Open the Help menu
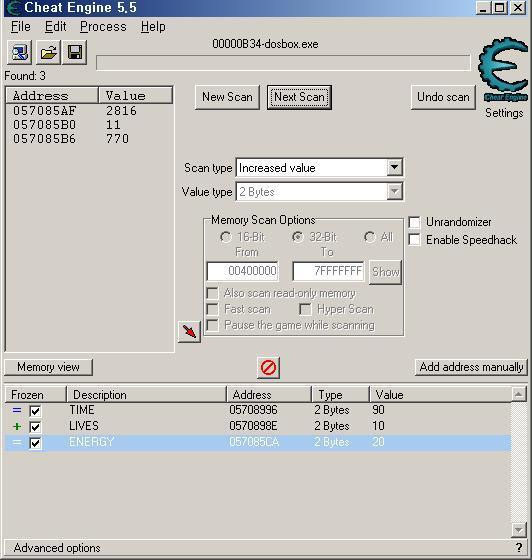Image resolution: width=532 pixels, height=560 pixels. point(153,26)
